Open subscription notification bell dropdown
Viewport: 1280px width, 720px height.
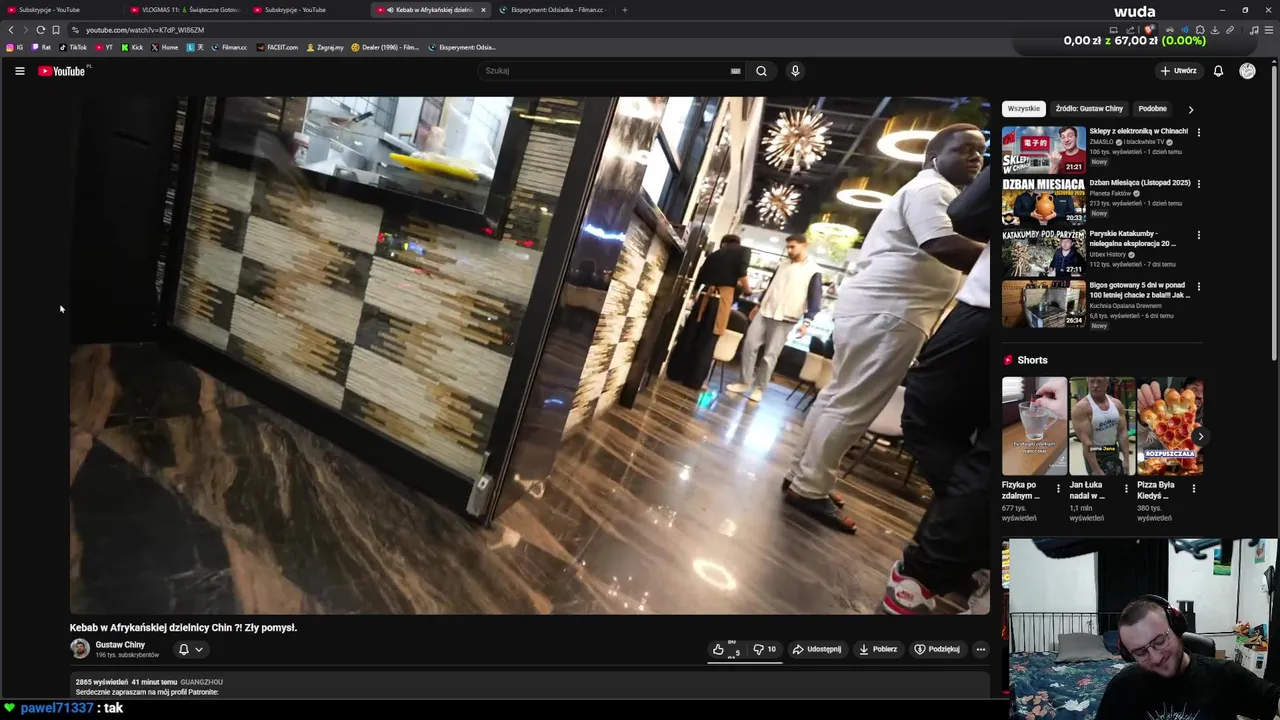pos(190,649)
